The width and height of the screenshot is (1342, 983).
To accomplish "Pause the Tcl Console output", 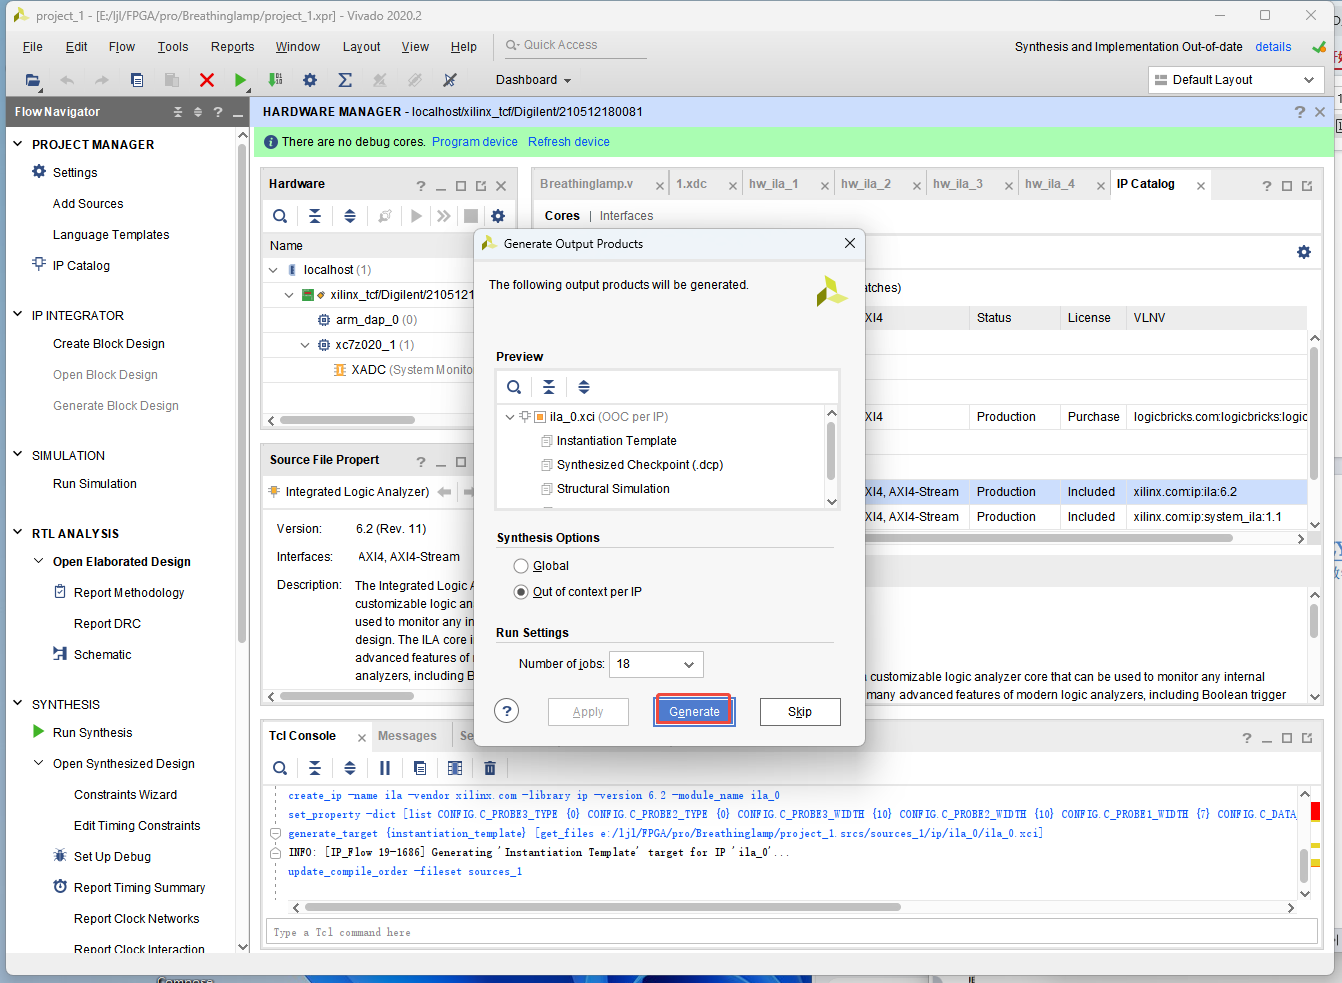I will tap(385, 768).
